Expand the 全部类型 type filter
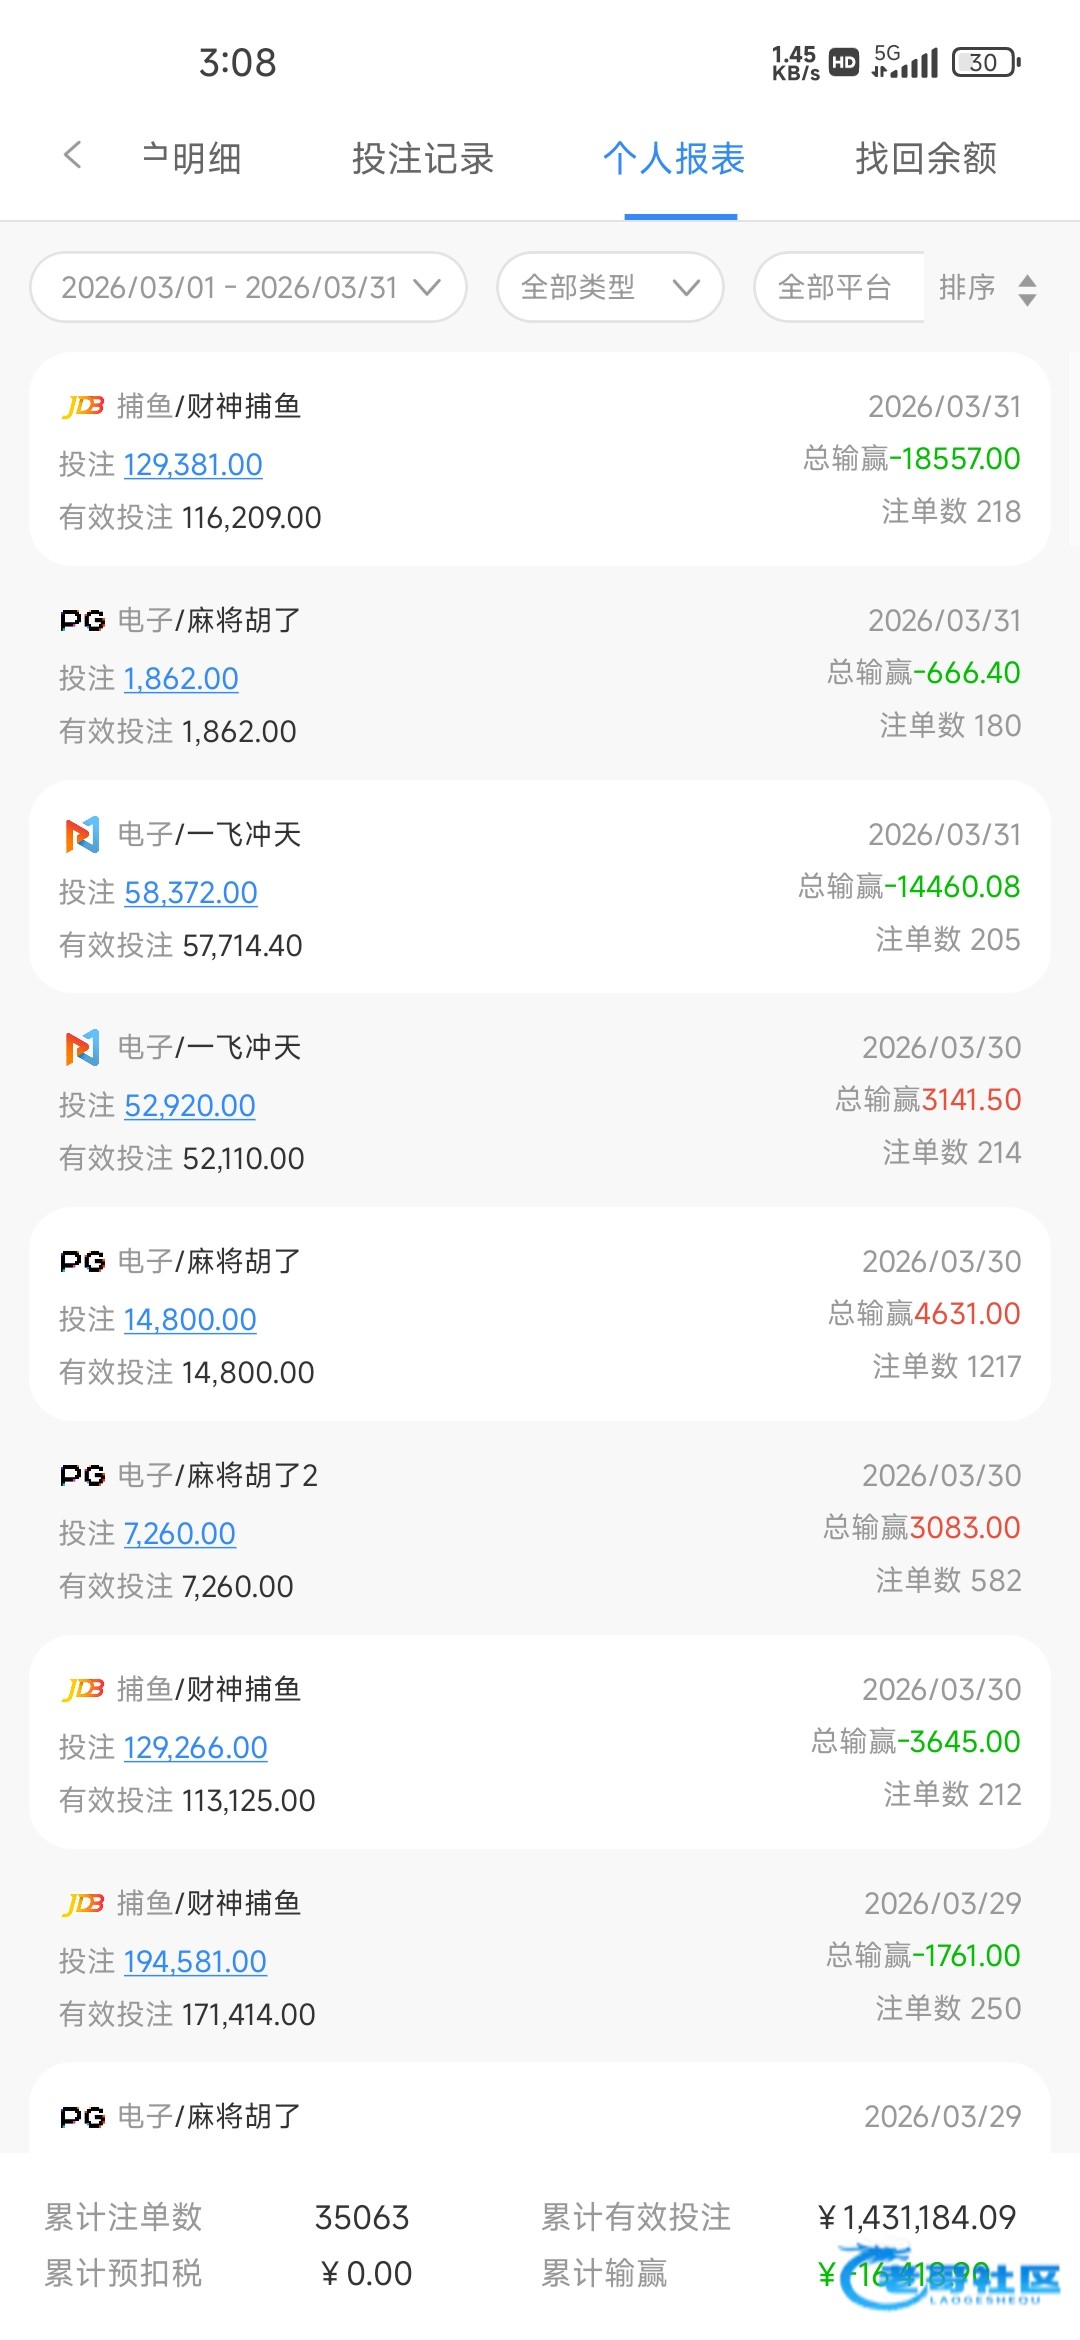 point(610,288)
